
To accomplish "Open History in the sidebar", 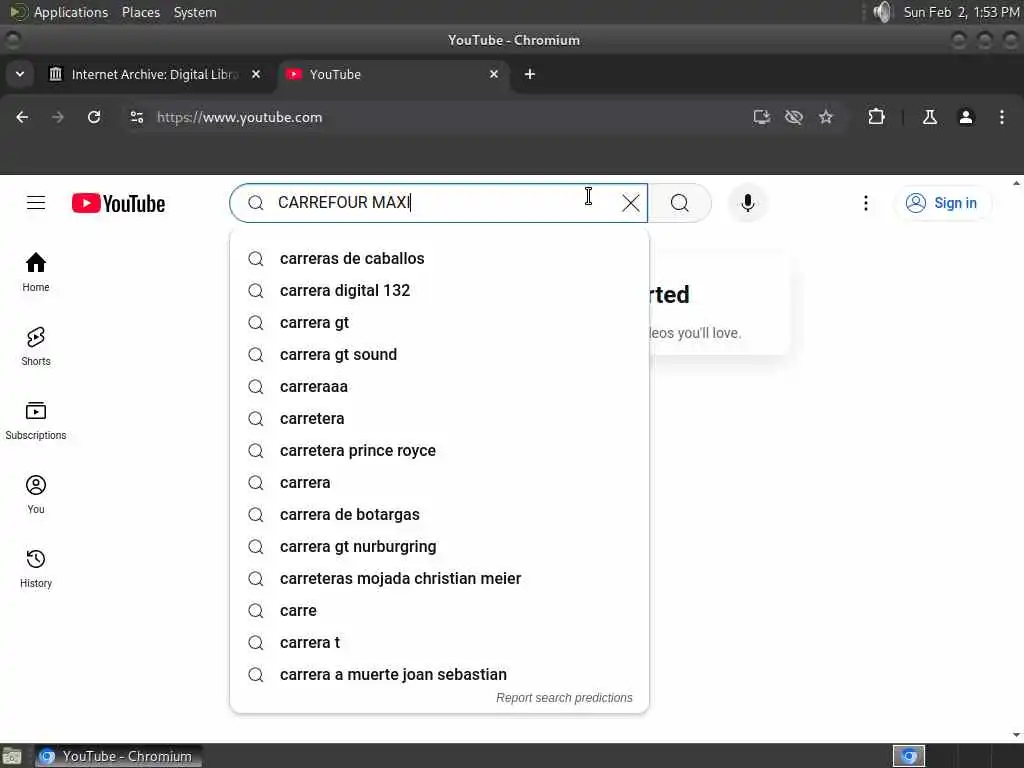I will coord(36,568).
